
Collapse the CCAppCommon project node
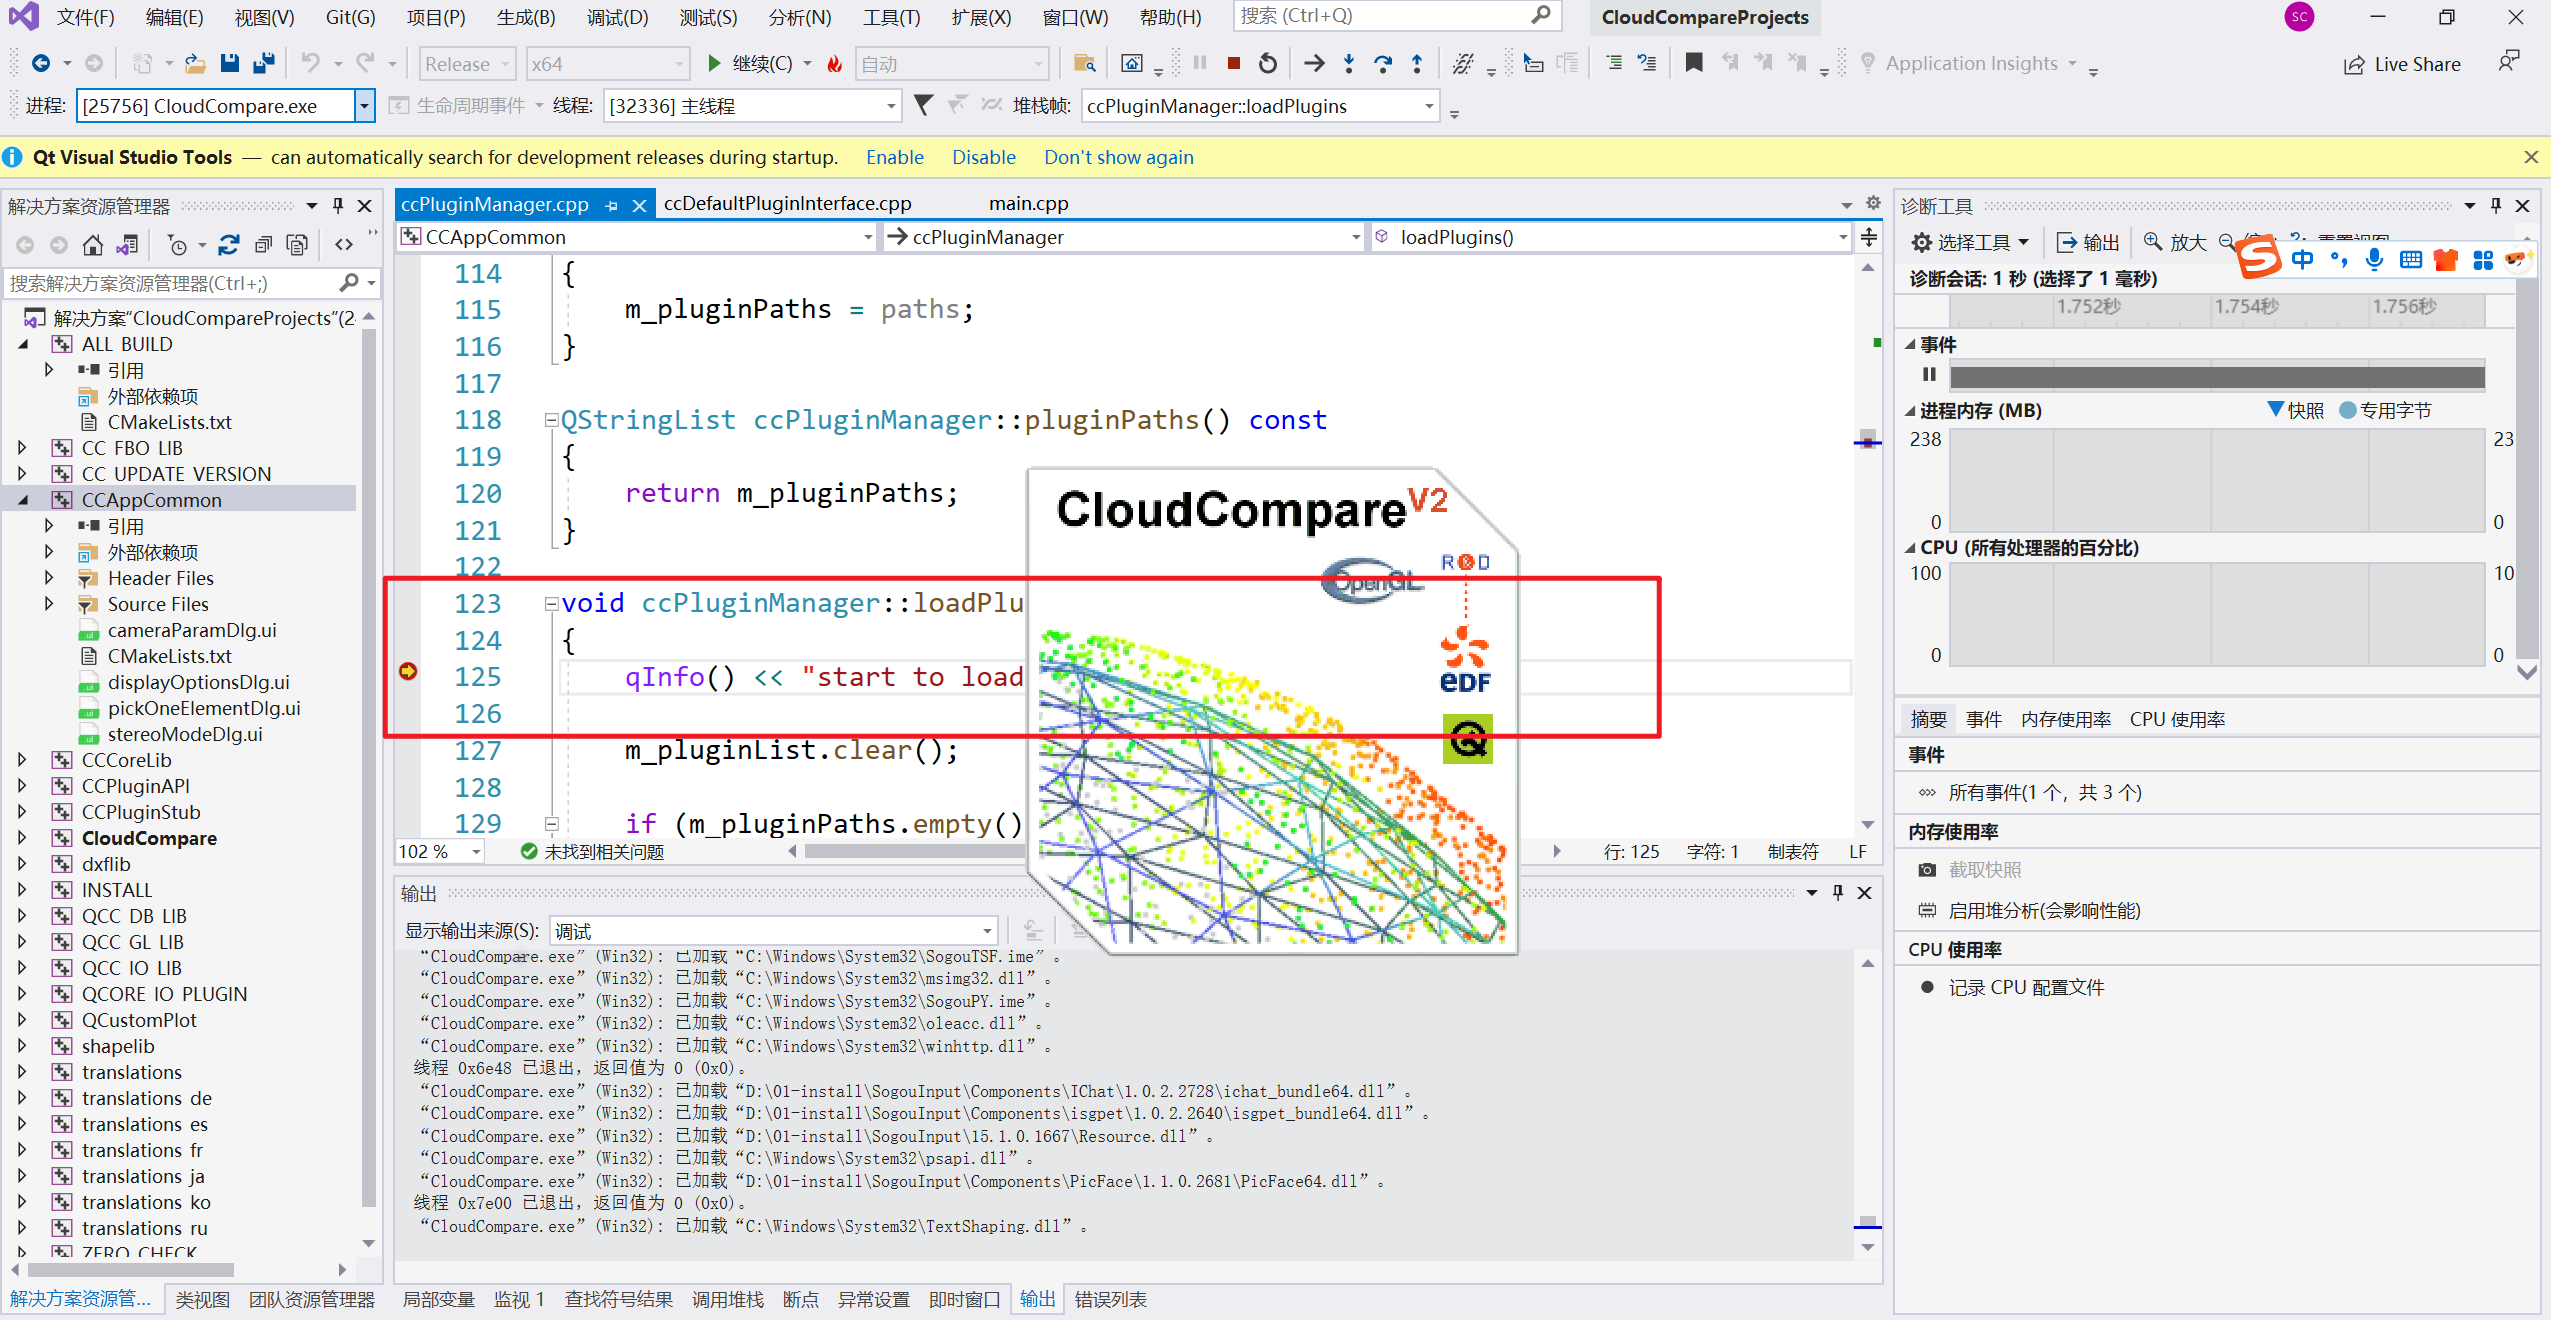pyautogui.click(x=22, y=500)
